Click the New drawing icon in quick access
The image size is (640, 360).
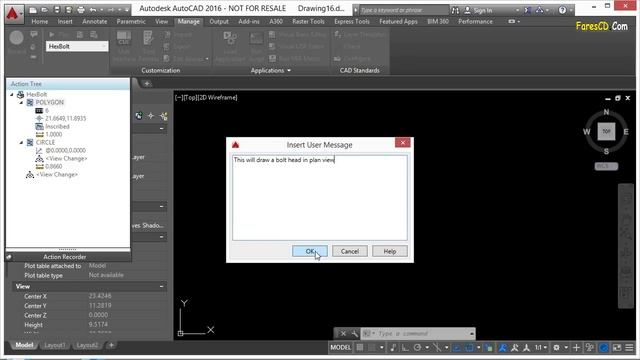[33, 10]
